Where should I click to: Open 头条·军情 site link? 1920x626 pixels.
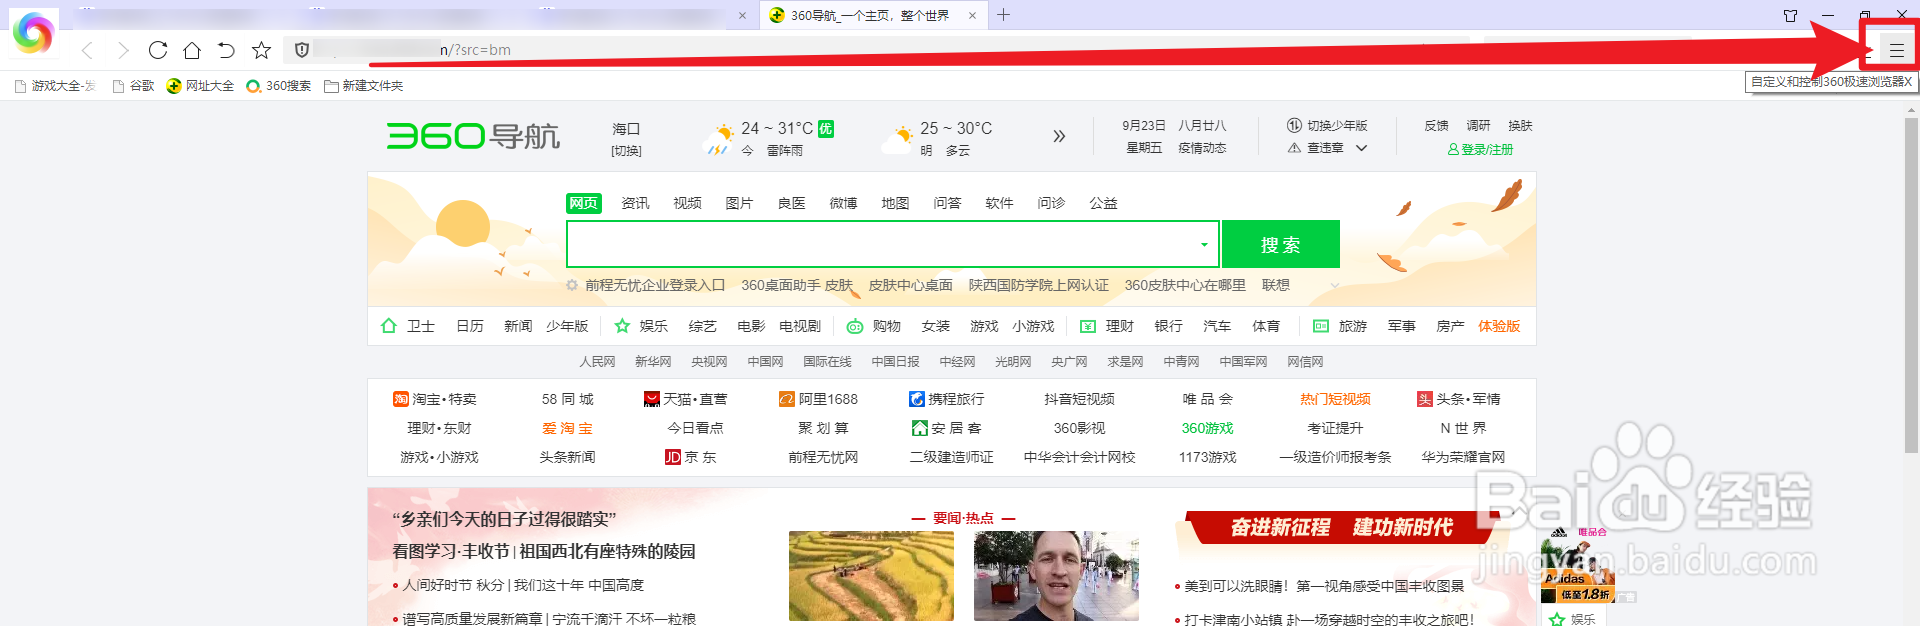tap(1459, 399)
